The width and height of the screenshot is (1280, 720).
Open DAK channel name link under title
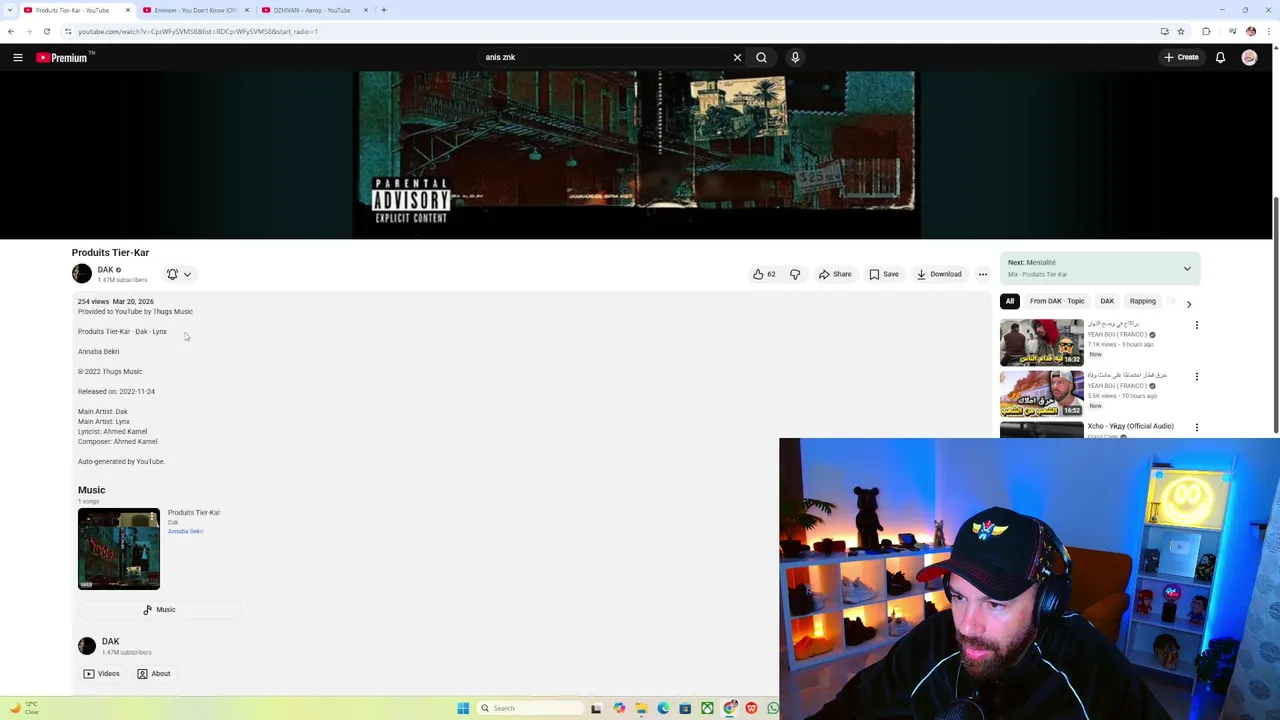(105, 270)
